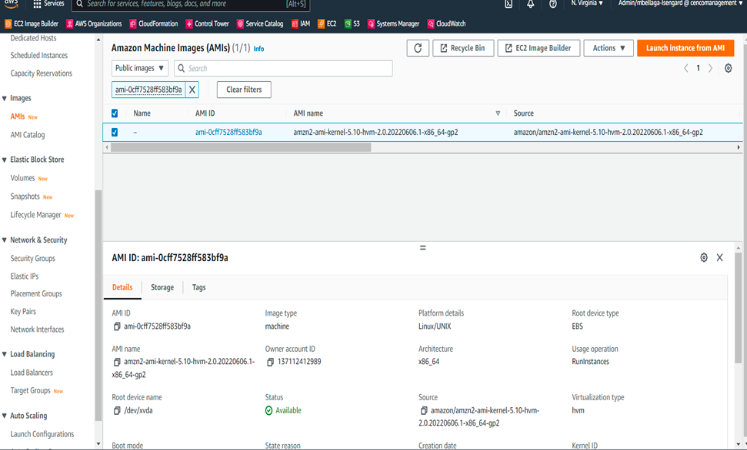Collapse the Elastic Block Store section
The image size is (747, 450).
5,160
